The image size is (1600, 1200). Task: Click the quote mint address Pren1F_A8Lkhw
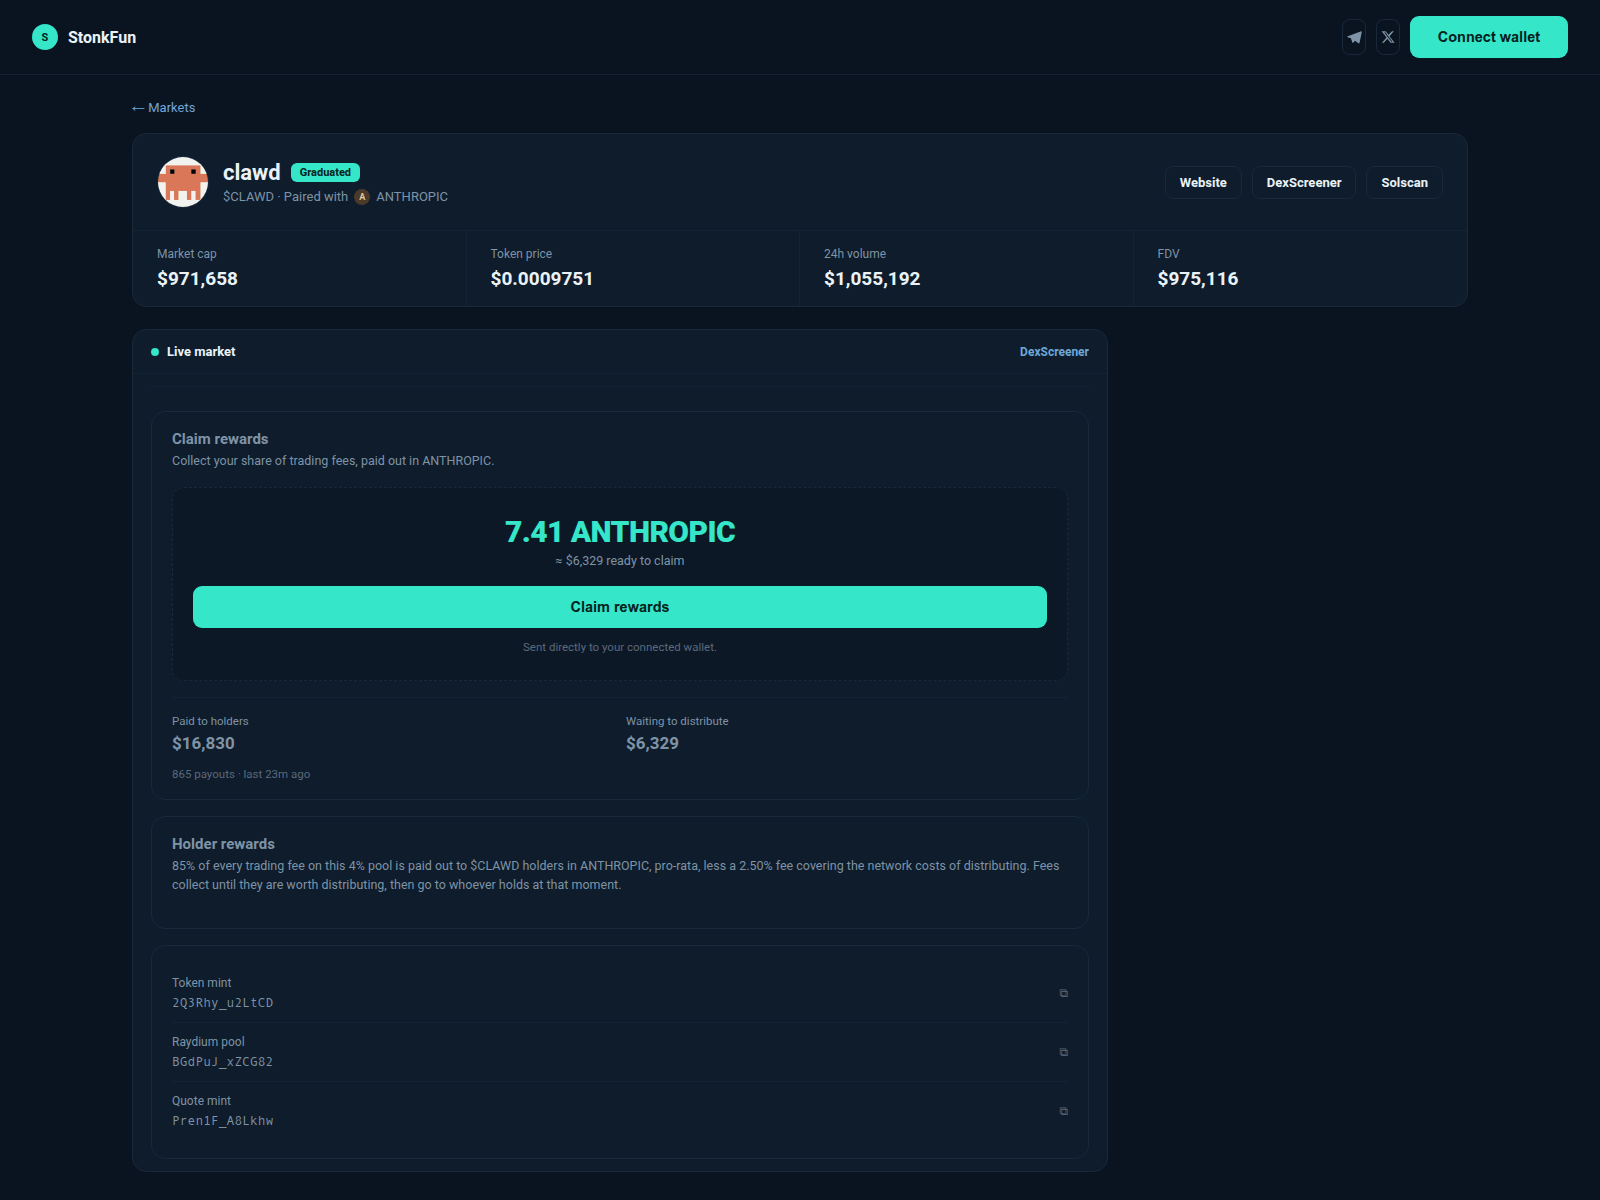[x=222, y=1121]
